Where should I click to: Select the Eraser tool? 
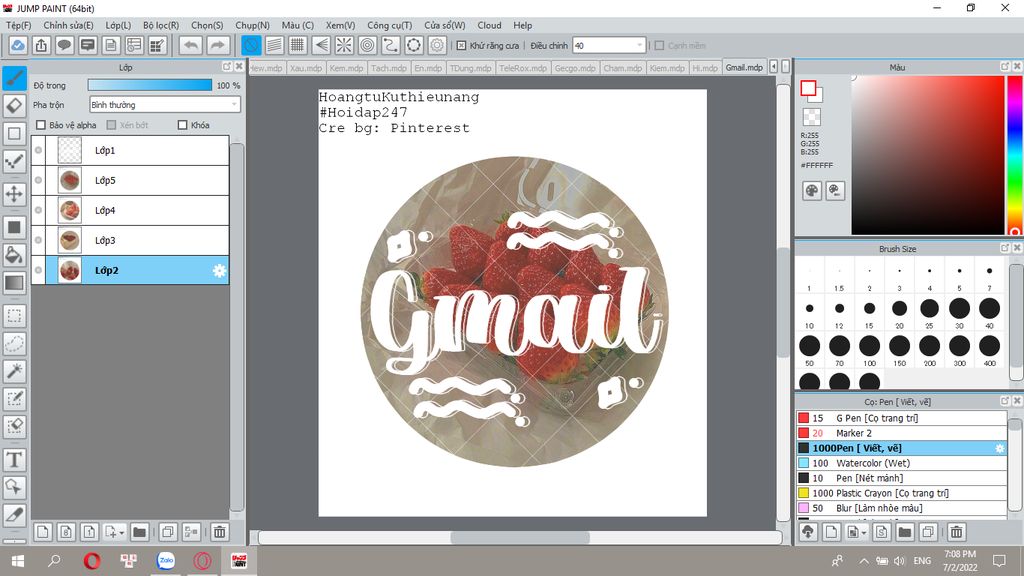[x=14, y=105]
